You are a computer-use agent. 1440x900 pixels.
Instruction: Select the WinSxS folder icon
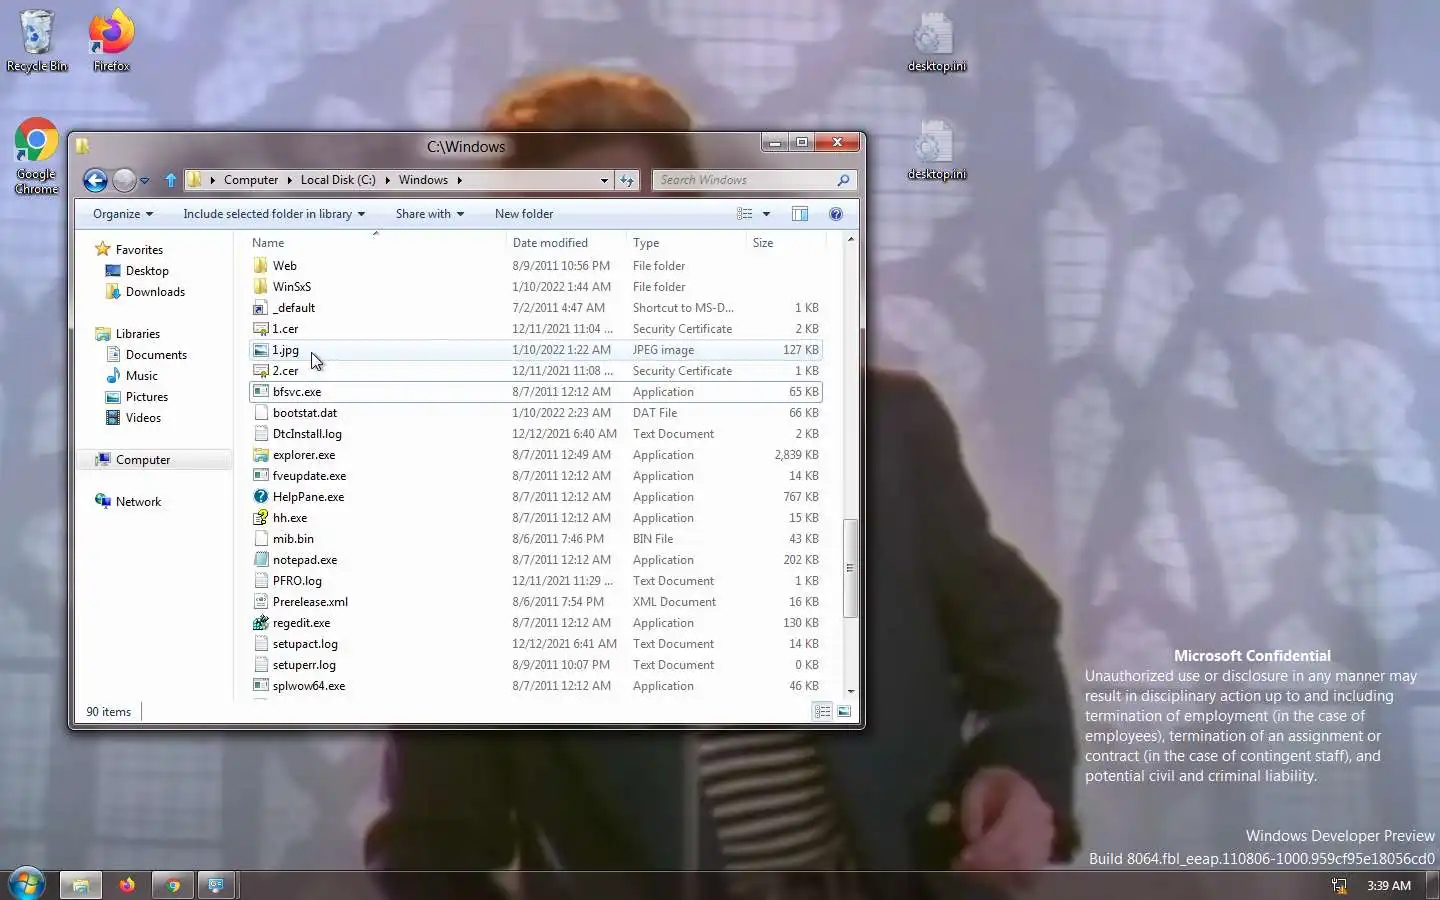point(261,287)
